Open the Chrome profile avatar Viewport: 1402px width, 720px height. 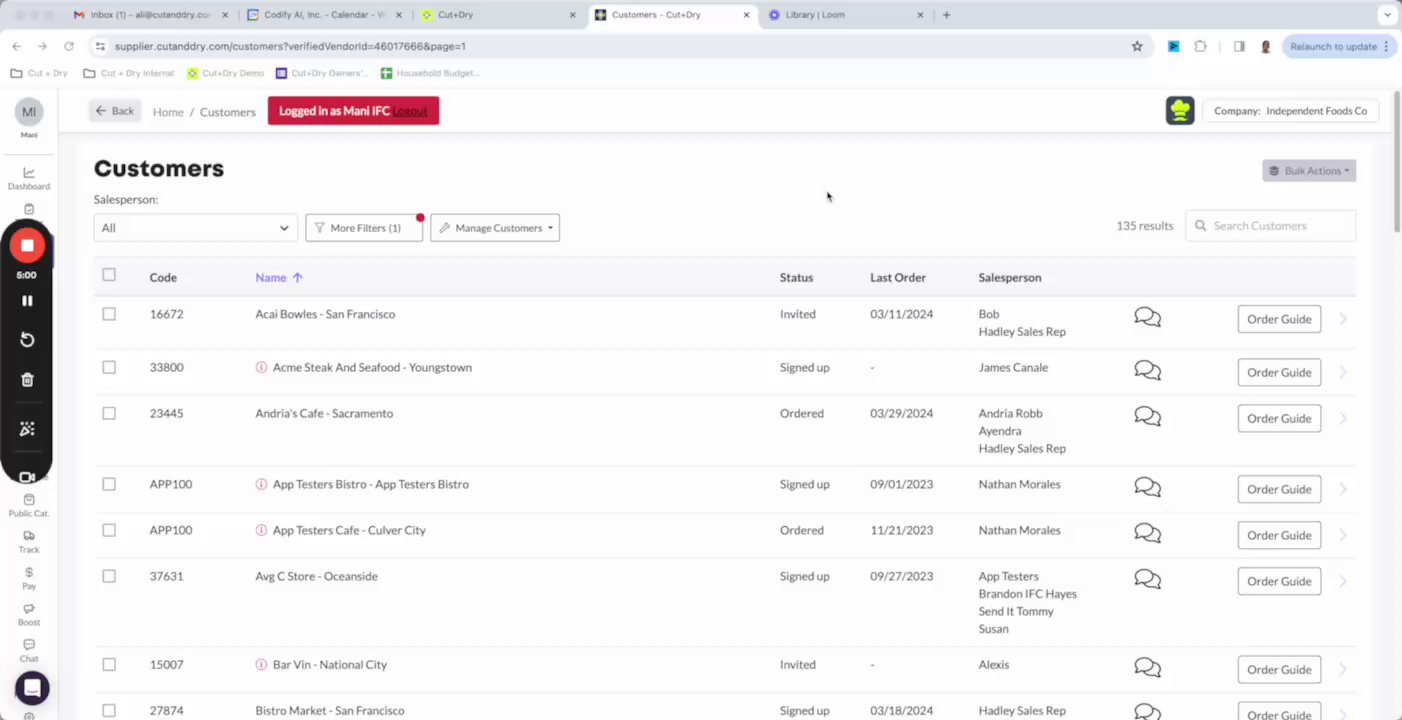[1265, 46]
